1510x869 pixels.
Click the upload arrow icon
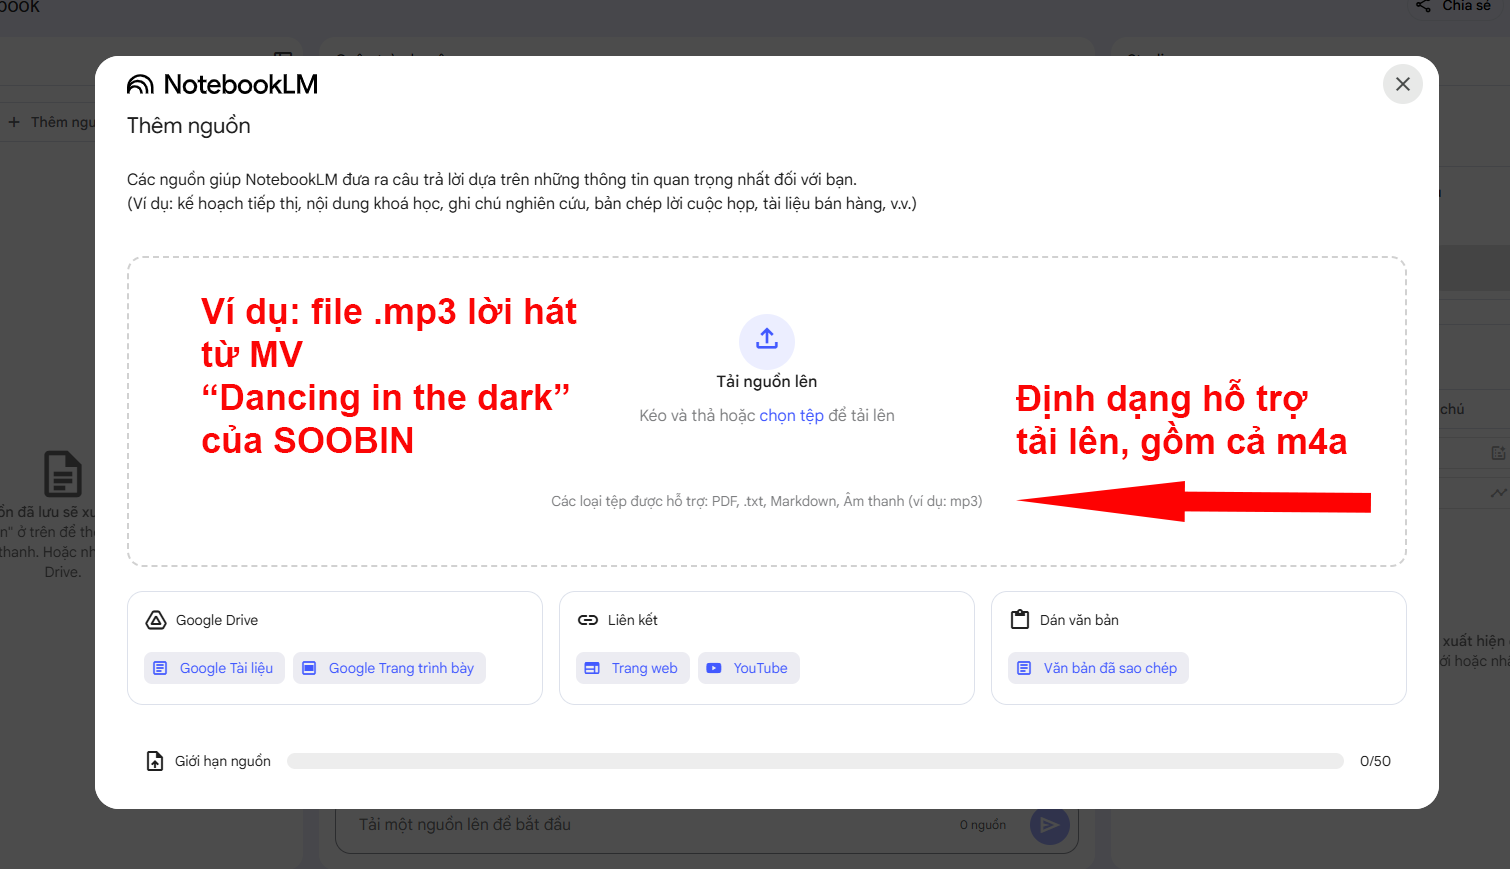click(x=767, y=341)
